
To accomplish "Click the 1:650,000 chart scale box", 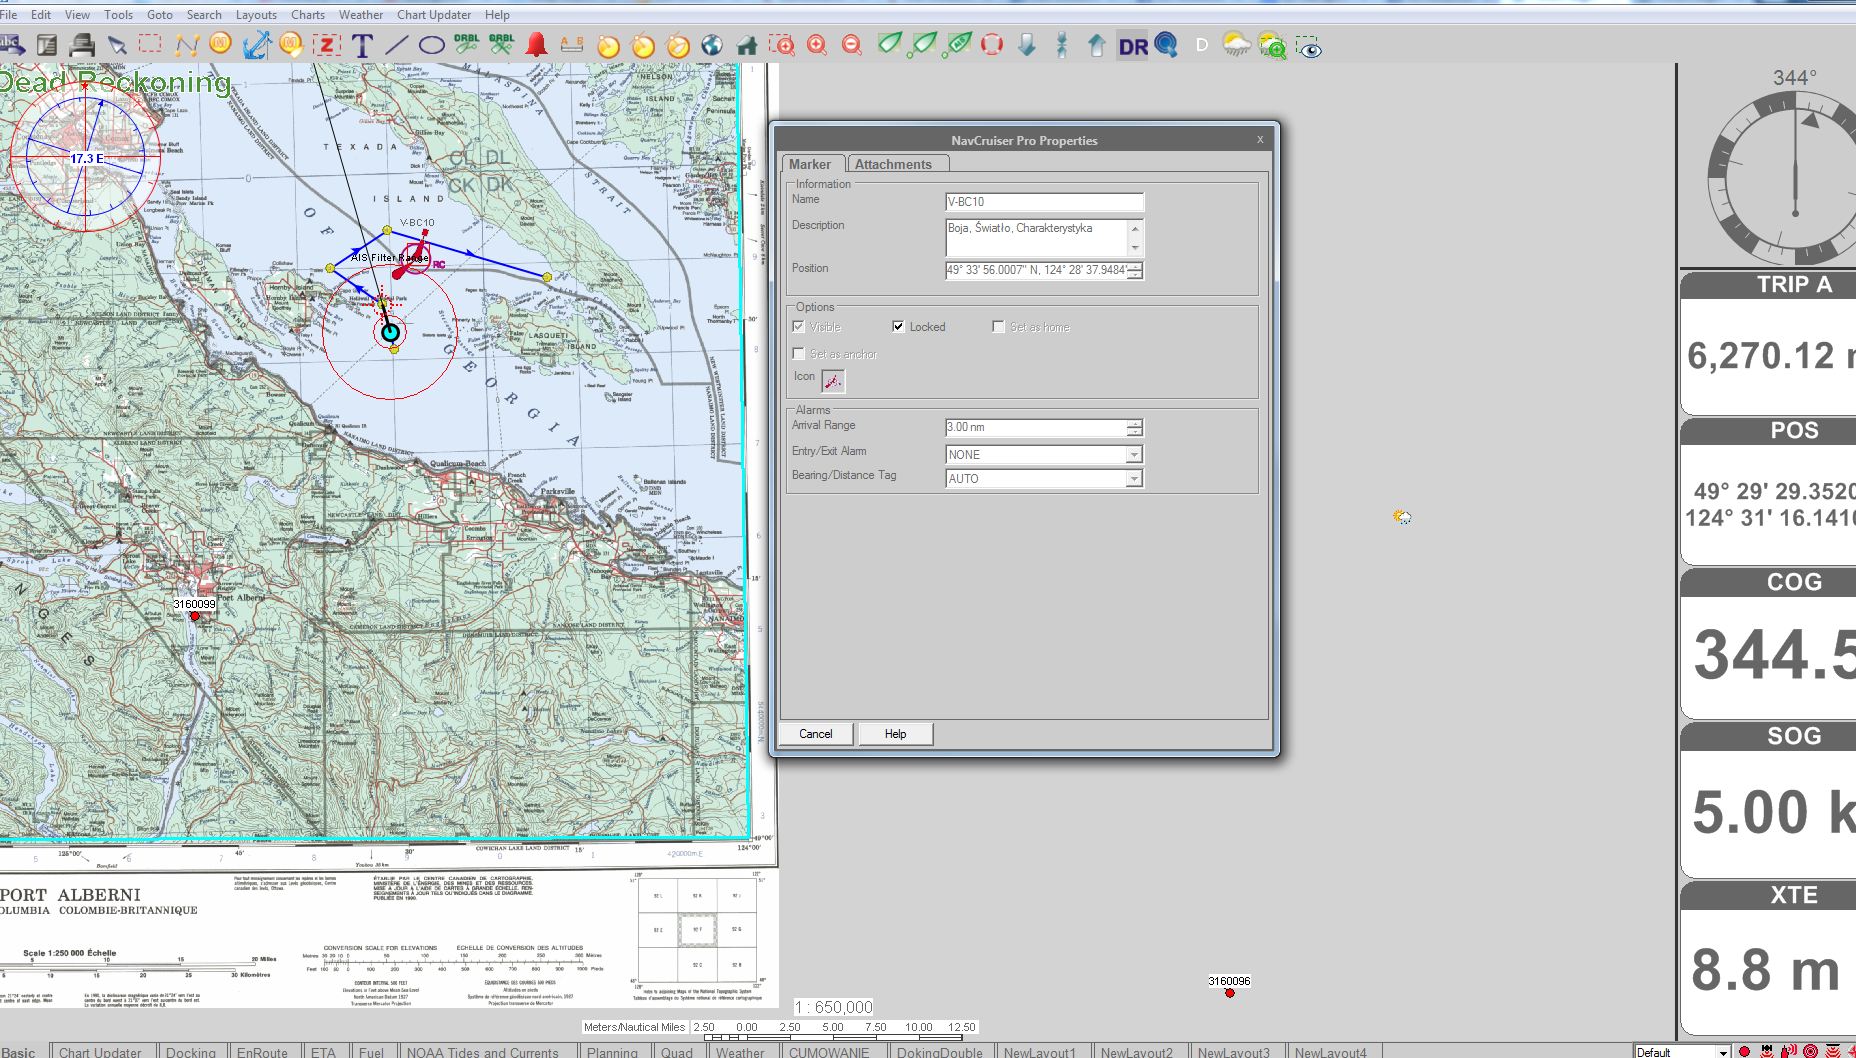I will tap(834, 1007).
